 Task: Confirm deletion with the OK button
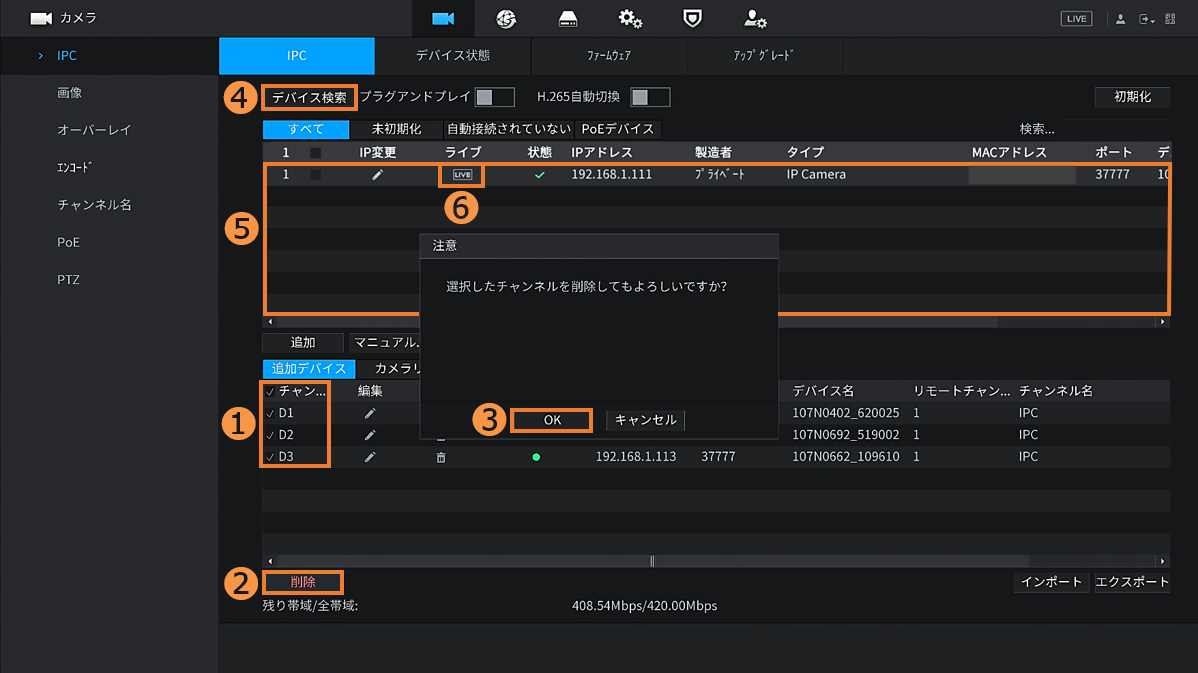tap(552, 420)
